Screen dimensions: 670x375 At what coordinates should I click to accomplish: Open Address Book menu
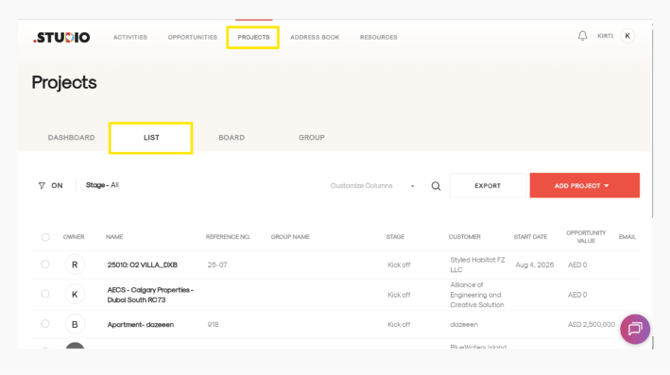pos(315,37)
